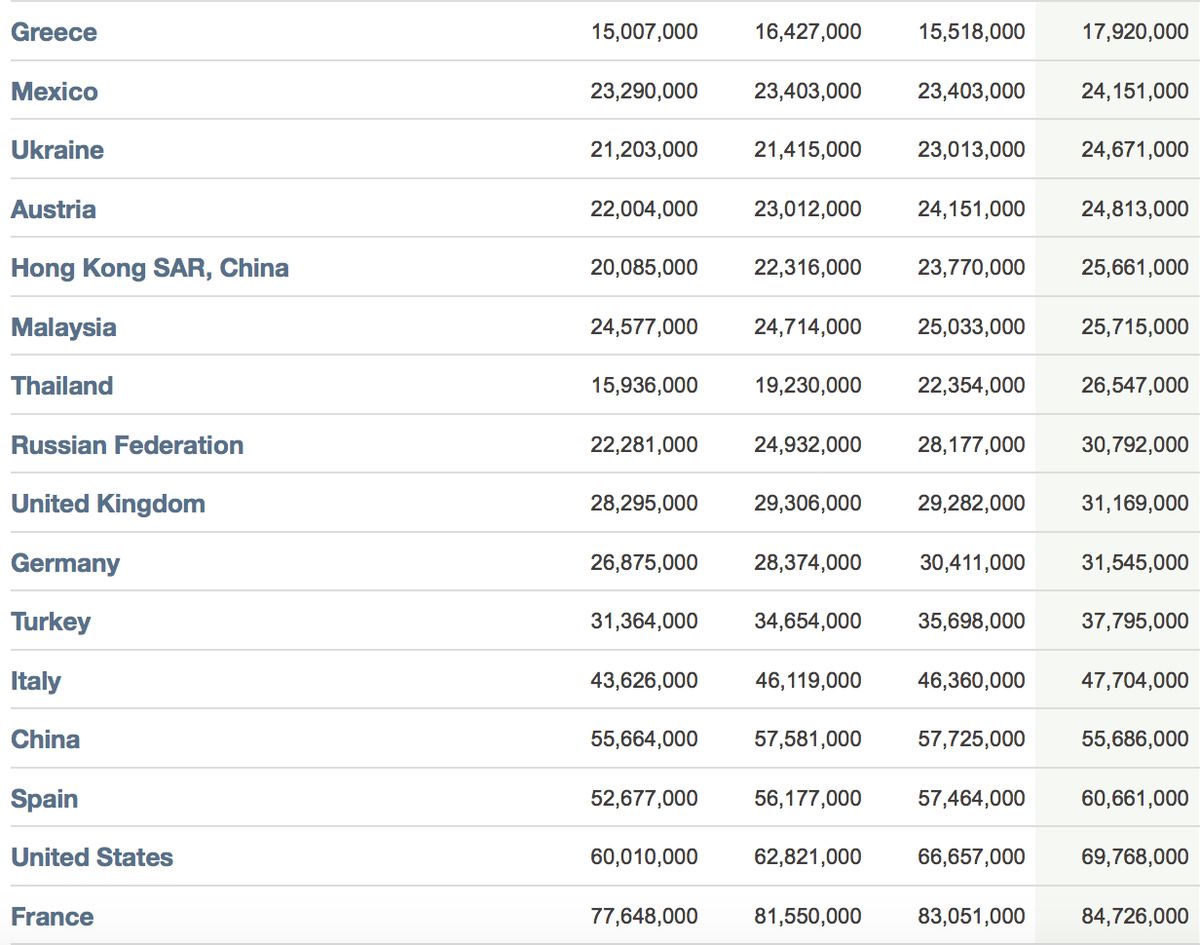1200x945 pixels.
Task: Open the Germany country link
Action: pyautogui.click(x=65, y=563)
